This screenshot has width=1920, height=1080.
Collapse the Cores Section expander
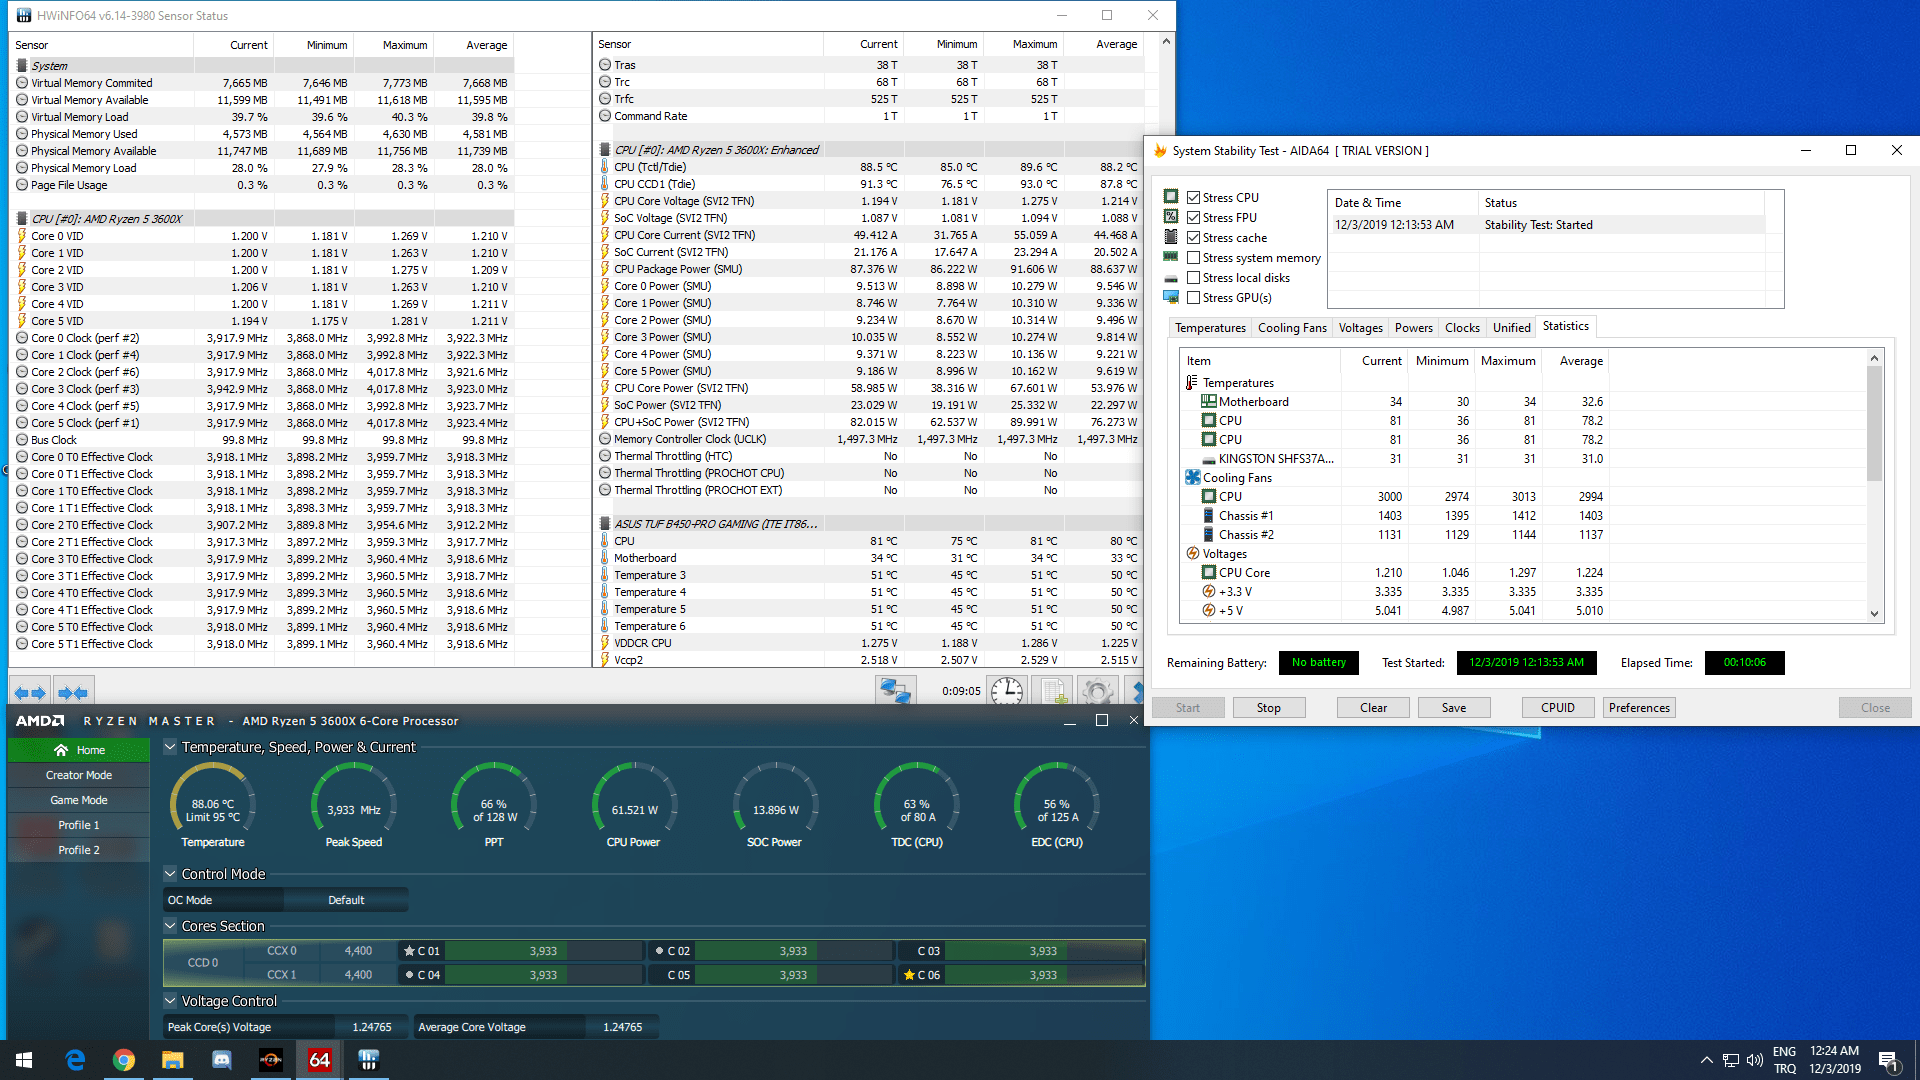(x=170, y=926)
